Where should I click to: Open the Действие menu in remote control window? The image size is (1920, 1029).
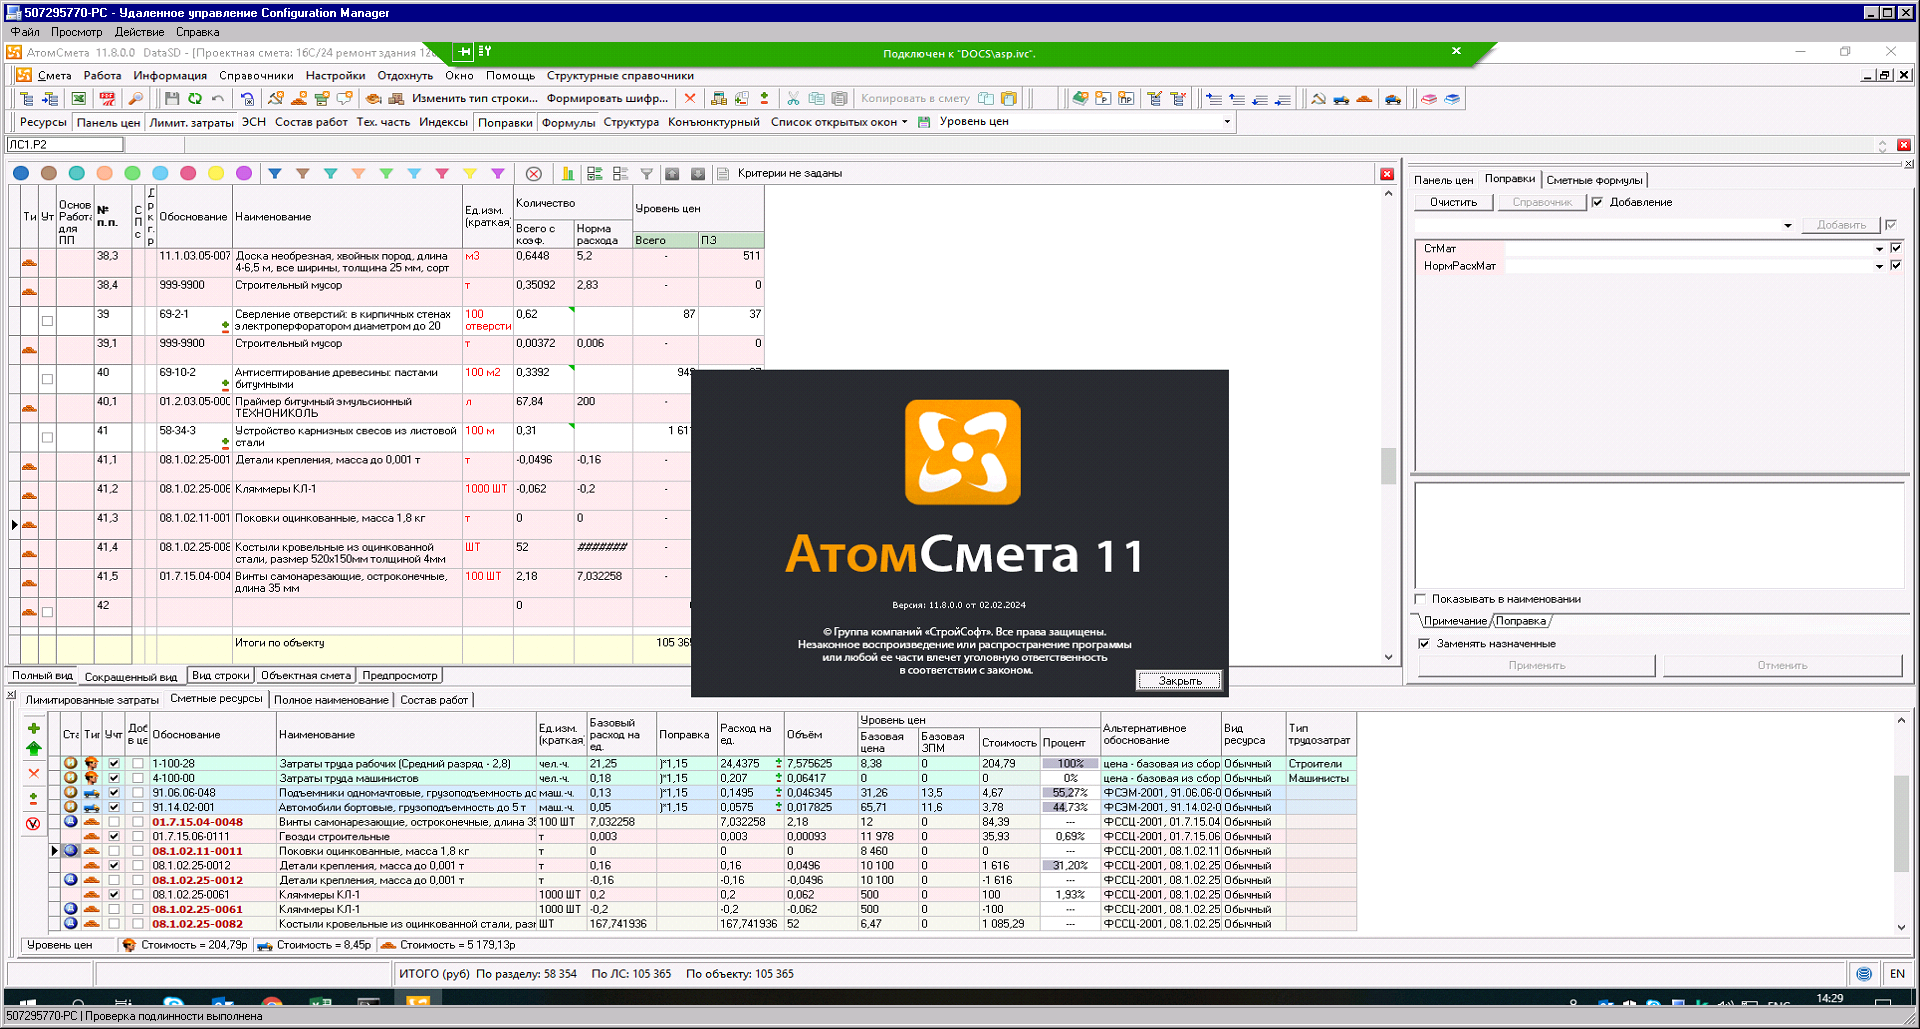coord(139,32)
